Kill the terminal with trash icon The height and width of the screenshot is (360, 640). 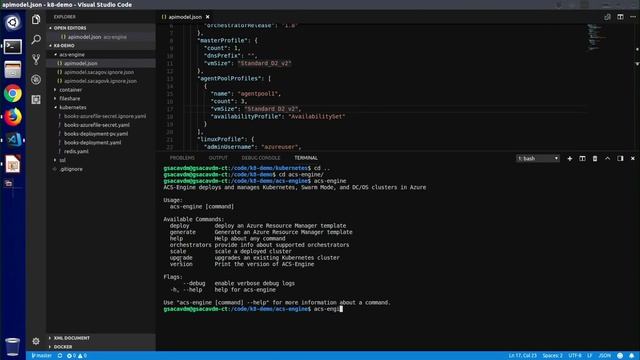(x=595, y=158)
